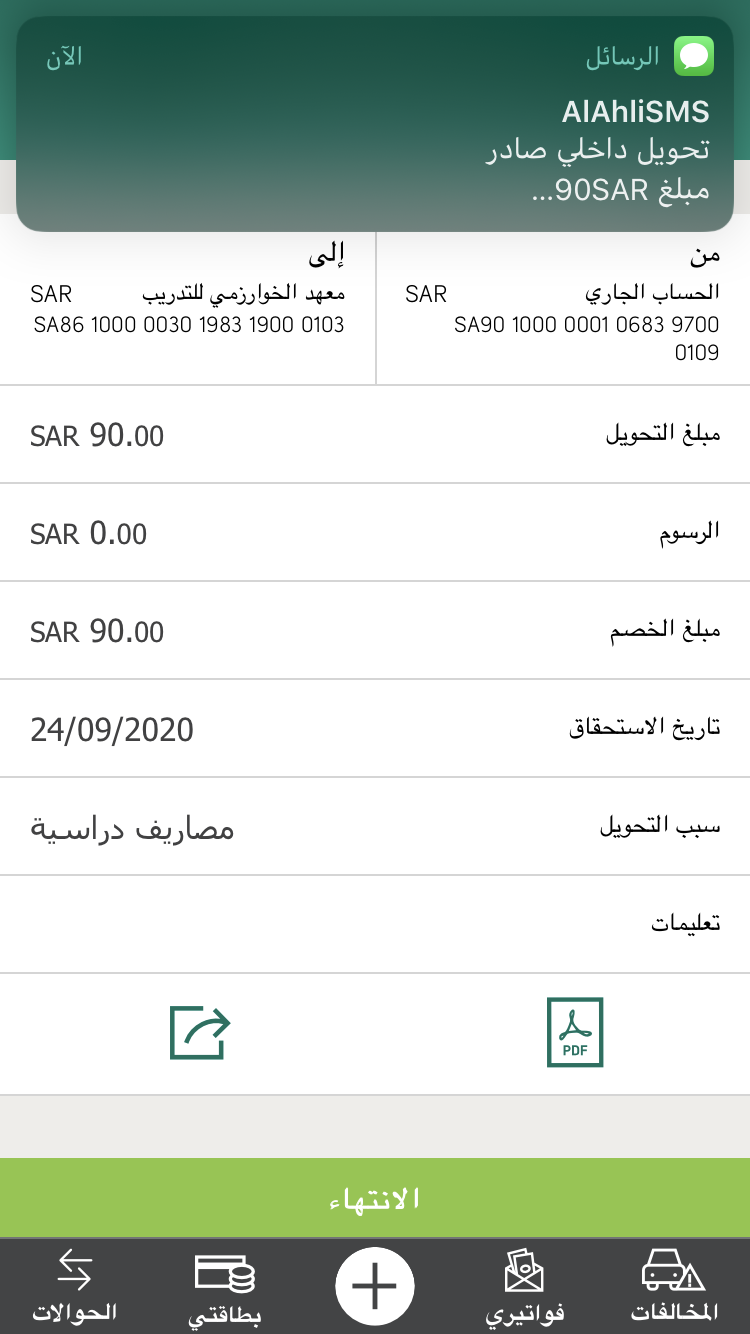Screen dimensions: 750x1334
Task: Download the transfer receipt as PDF
Action: click(575, 1032)
